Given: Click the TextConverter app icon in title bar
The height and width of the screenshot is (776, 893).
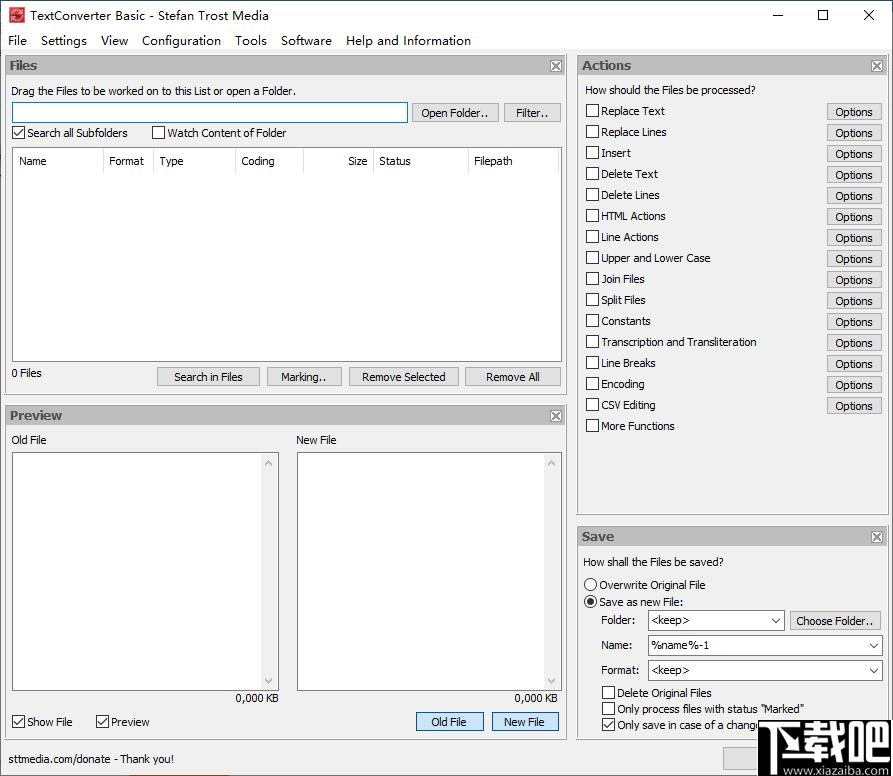Looking at the screenshot, I should point(17,15).
